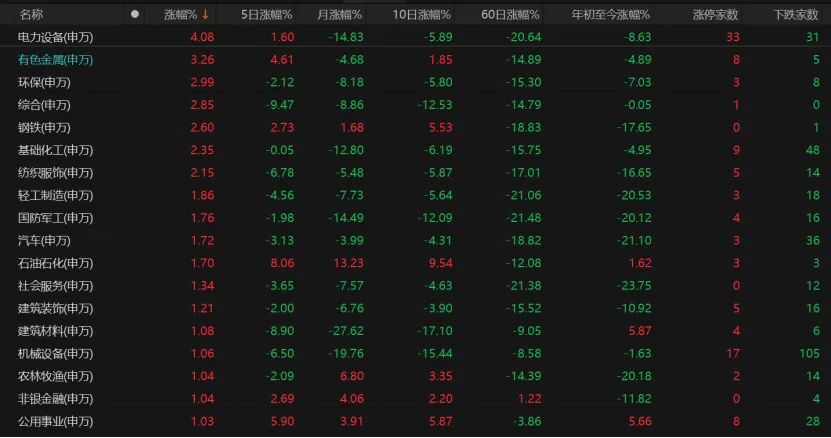The width and height of the screenshot is (831, 438).
Task: Sort by 下跌家数 column header
Action: coord(795,15)
